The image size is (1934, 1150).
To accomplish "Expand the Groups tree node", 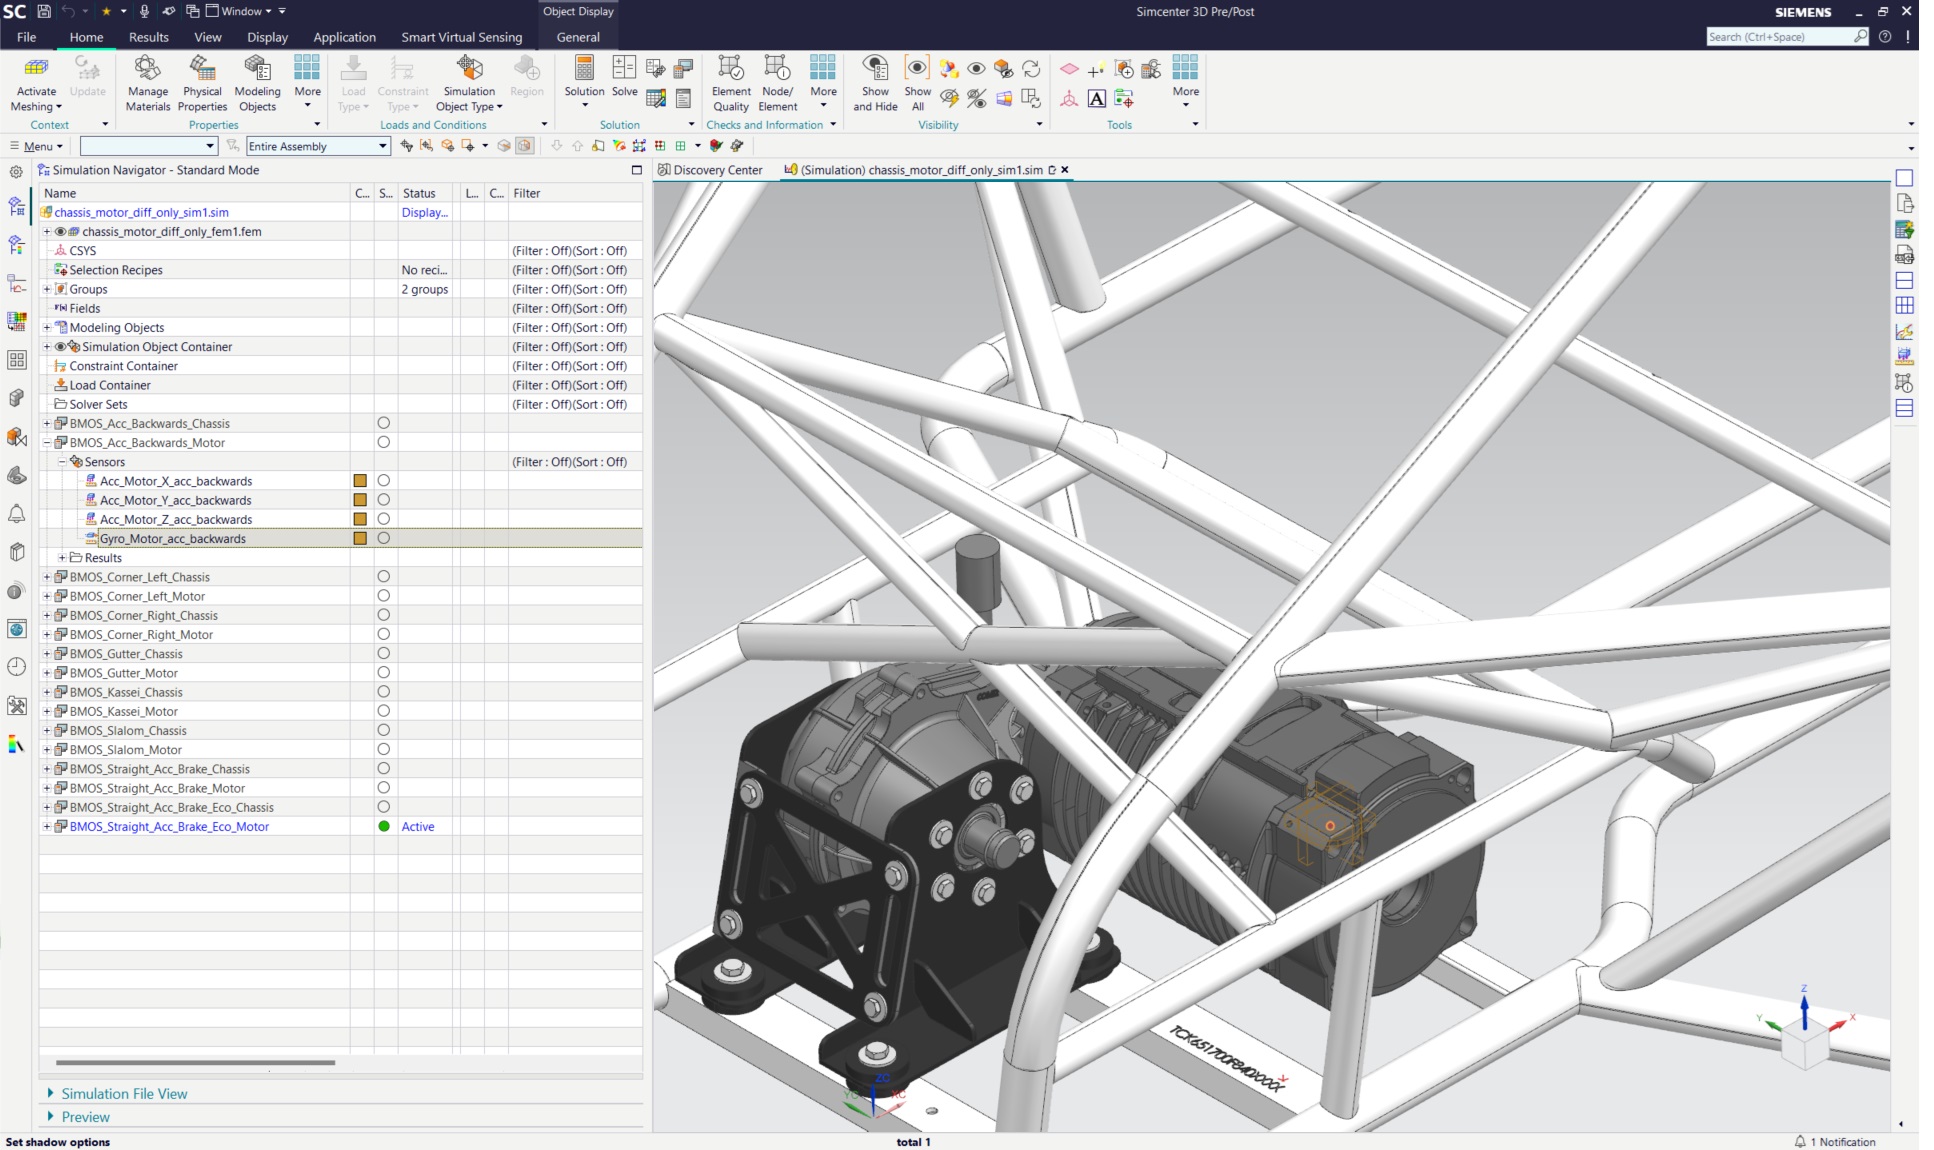I will click(x=47, y=289).
